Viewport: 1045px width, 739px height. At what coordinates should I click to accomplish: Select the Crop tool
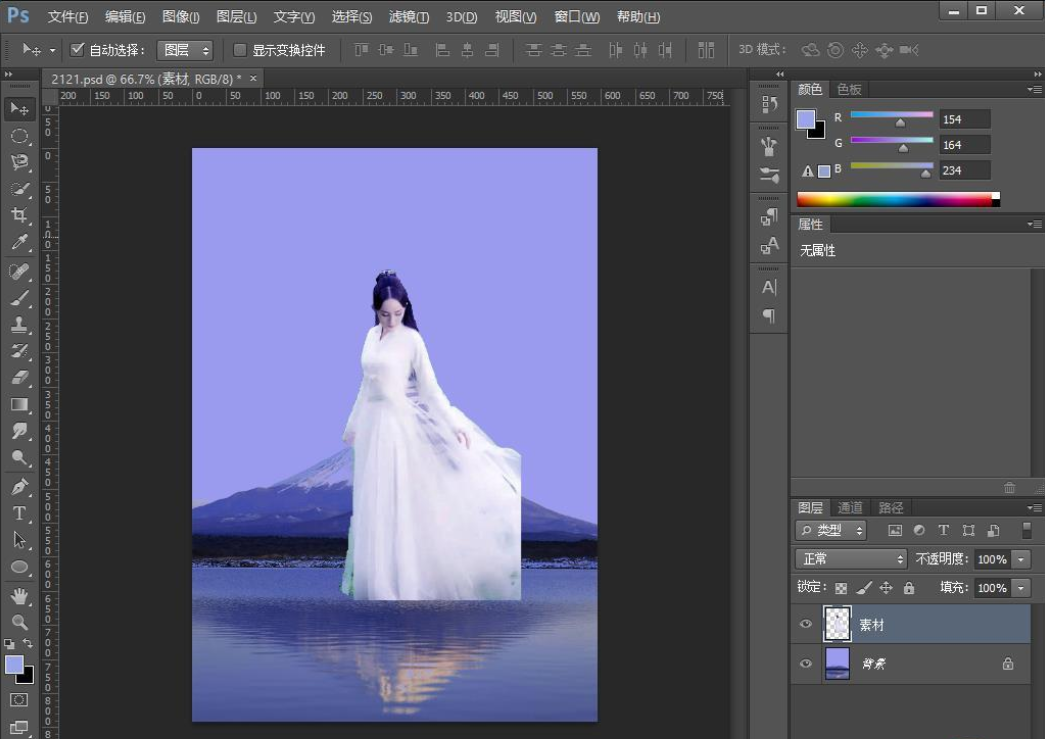tap(19, 215)
